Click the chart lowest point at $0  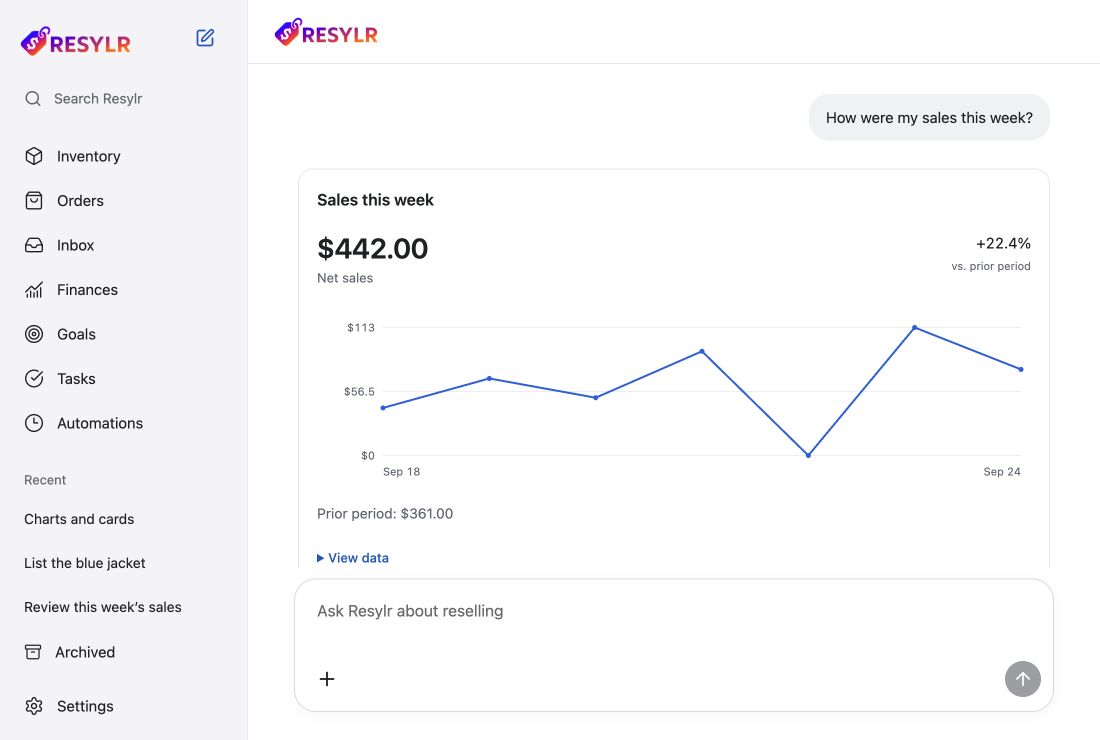click(808, 455)
